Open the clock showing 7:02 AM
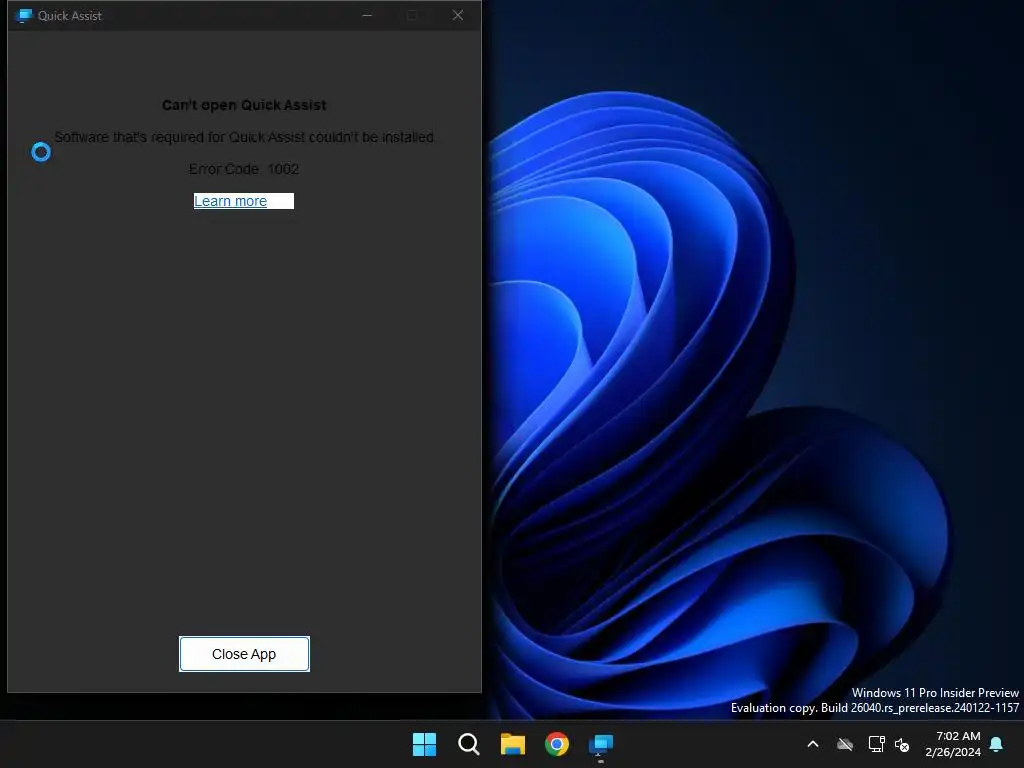Screen dimensions: 1024x768 click(953, 744)
